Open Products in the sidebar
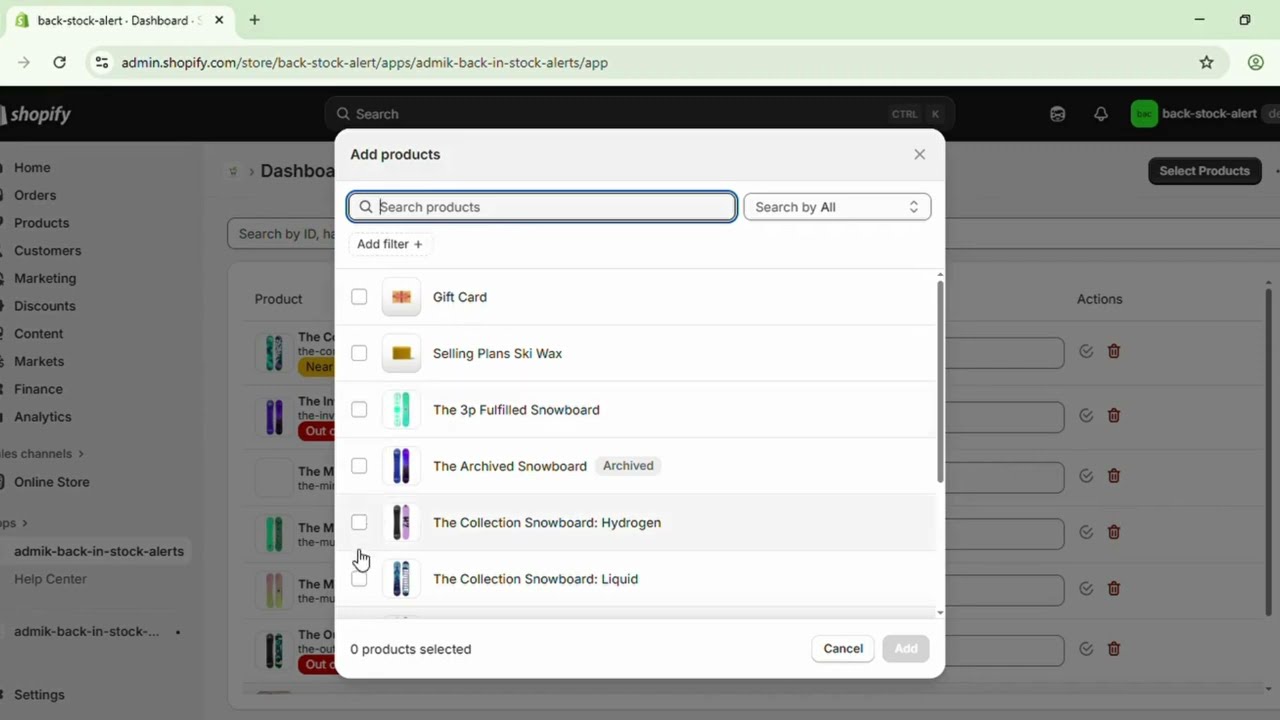1280x720 pixels. click(x=41, y=223)
